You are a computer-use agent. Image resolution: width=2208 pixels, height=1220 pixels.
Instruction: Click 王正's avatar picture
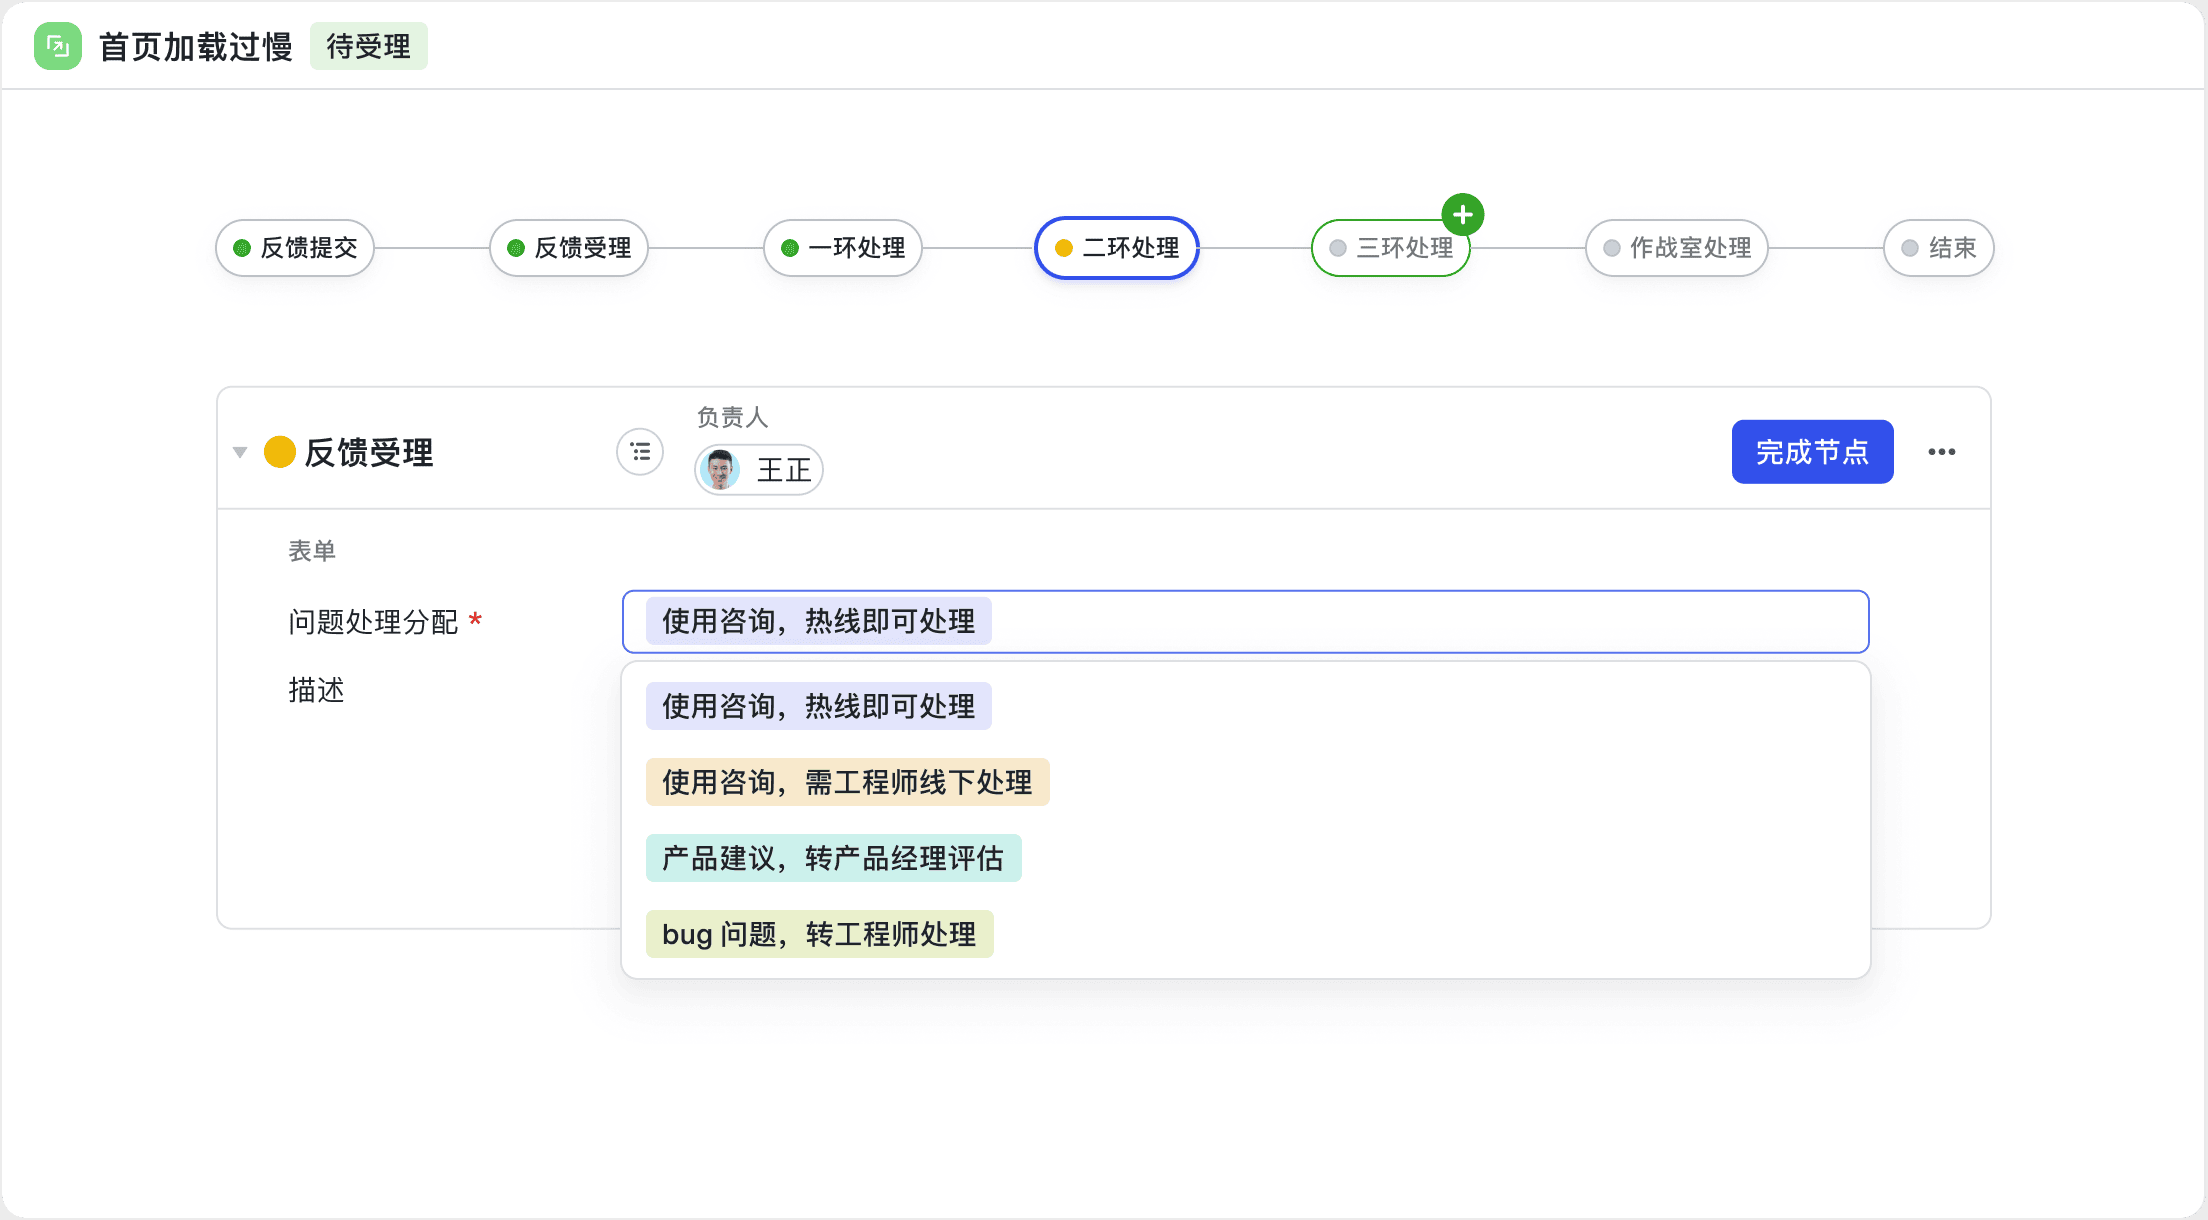click(722, 470)
